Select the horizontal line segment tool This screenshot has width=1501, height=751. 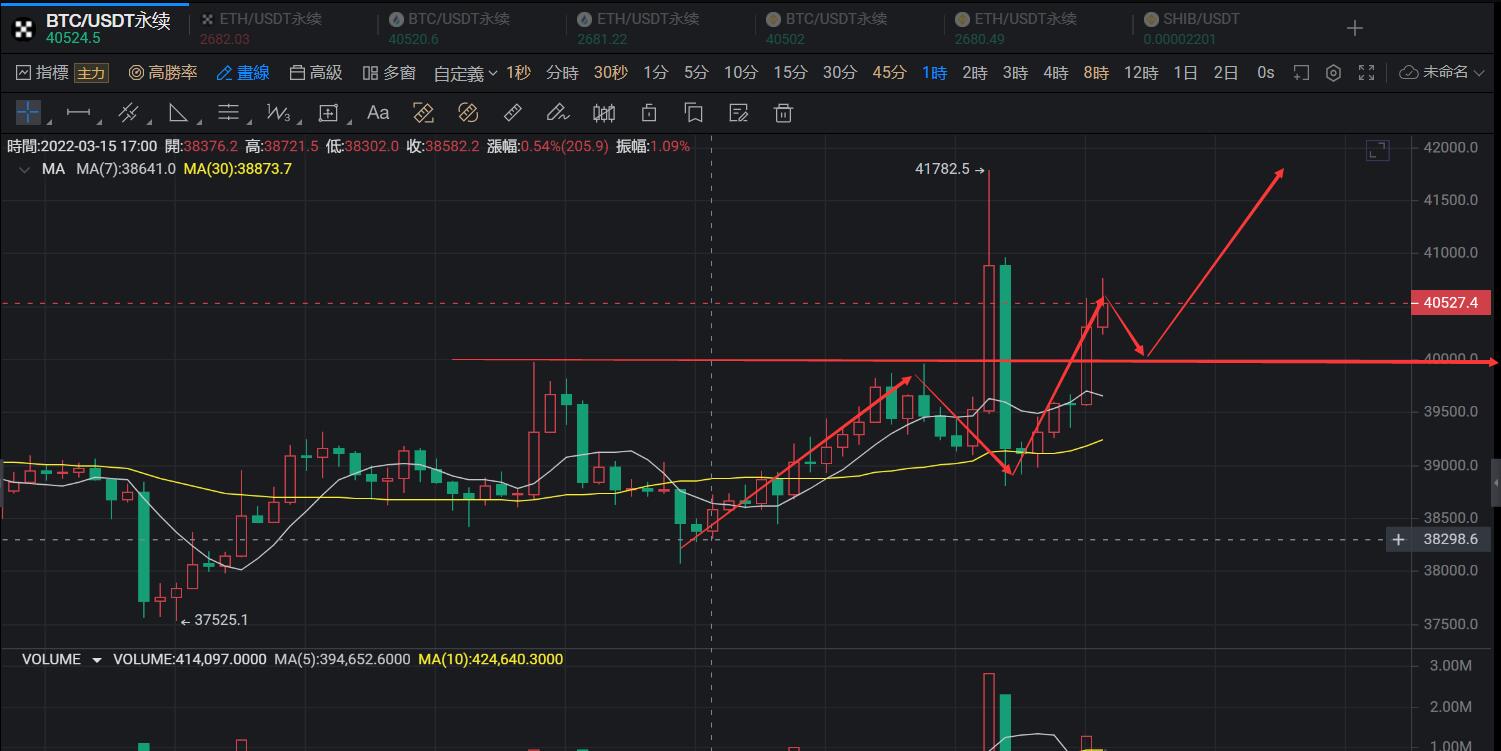(x=78, y=112)
